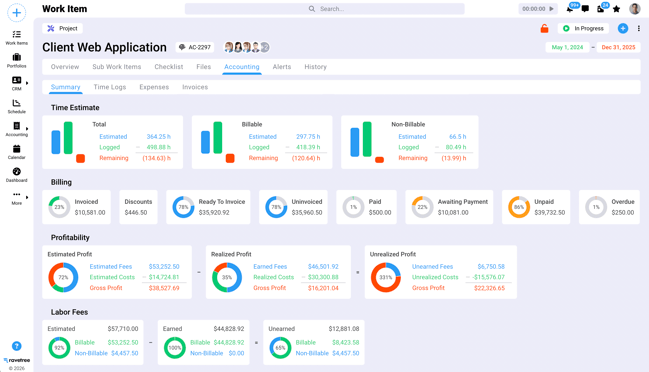649x372 pixels.
Task: Click the notifications bell icon
Action: pos(570,9)
